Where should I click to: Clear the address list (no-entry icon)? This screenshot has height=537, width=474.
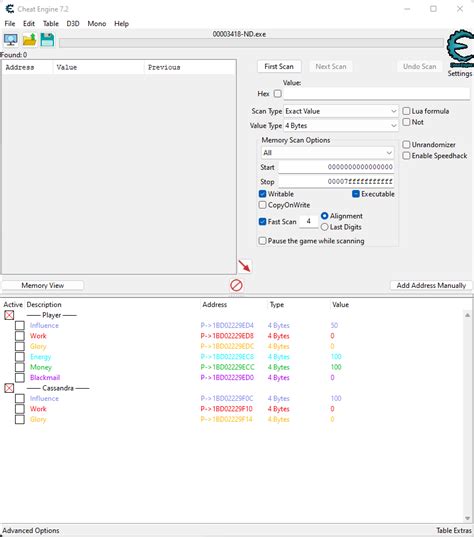click(x=236, y=285)
